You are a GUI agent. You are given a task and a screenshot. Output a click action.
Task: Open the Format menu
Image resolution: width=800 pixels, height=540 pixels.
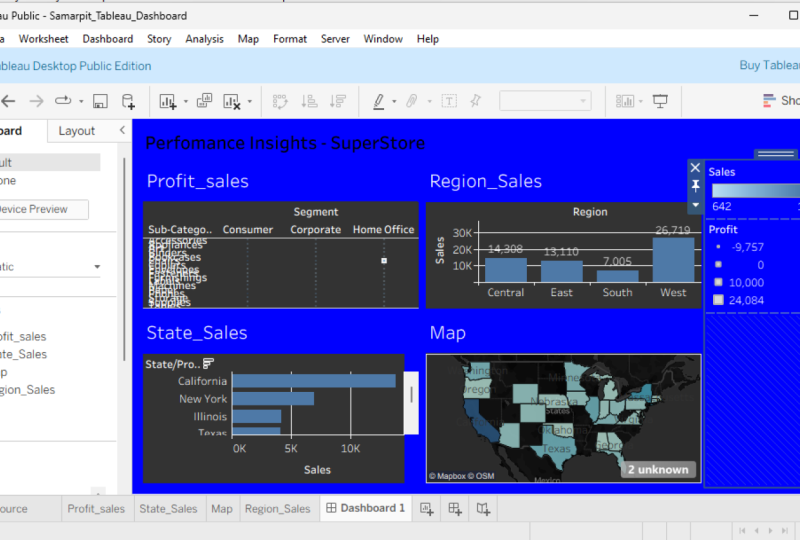tap(290, 39)
